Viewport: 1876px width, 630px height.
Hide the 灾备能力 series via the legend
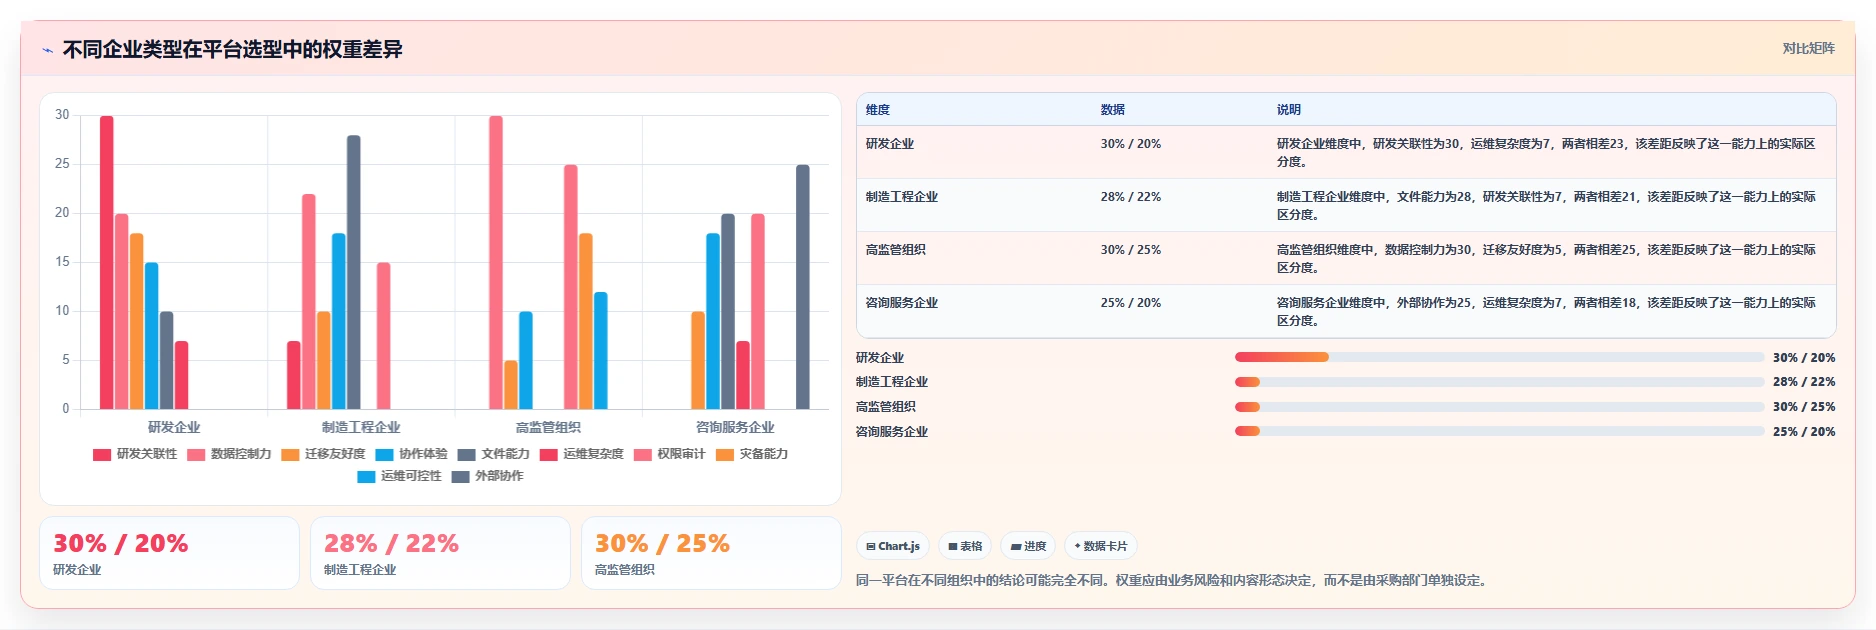coord(751,454)
